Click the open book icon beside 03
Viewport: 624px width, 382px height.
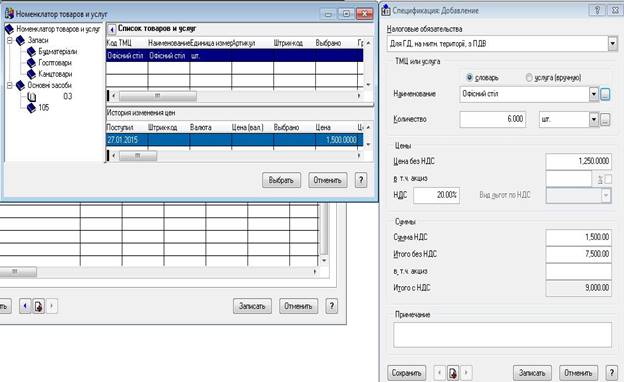coord(31,97)
